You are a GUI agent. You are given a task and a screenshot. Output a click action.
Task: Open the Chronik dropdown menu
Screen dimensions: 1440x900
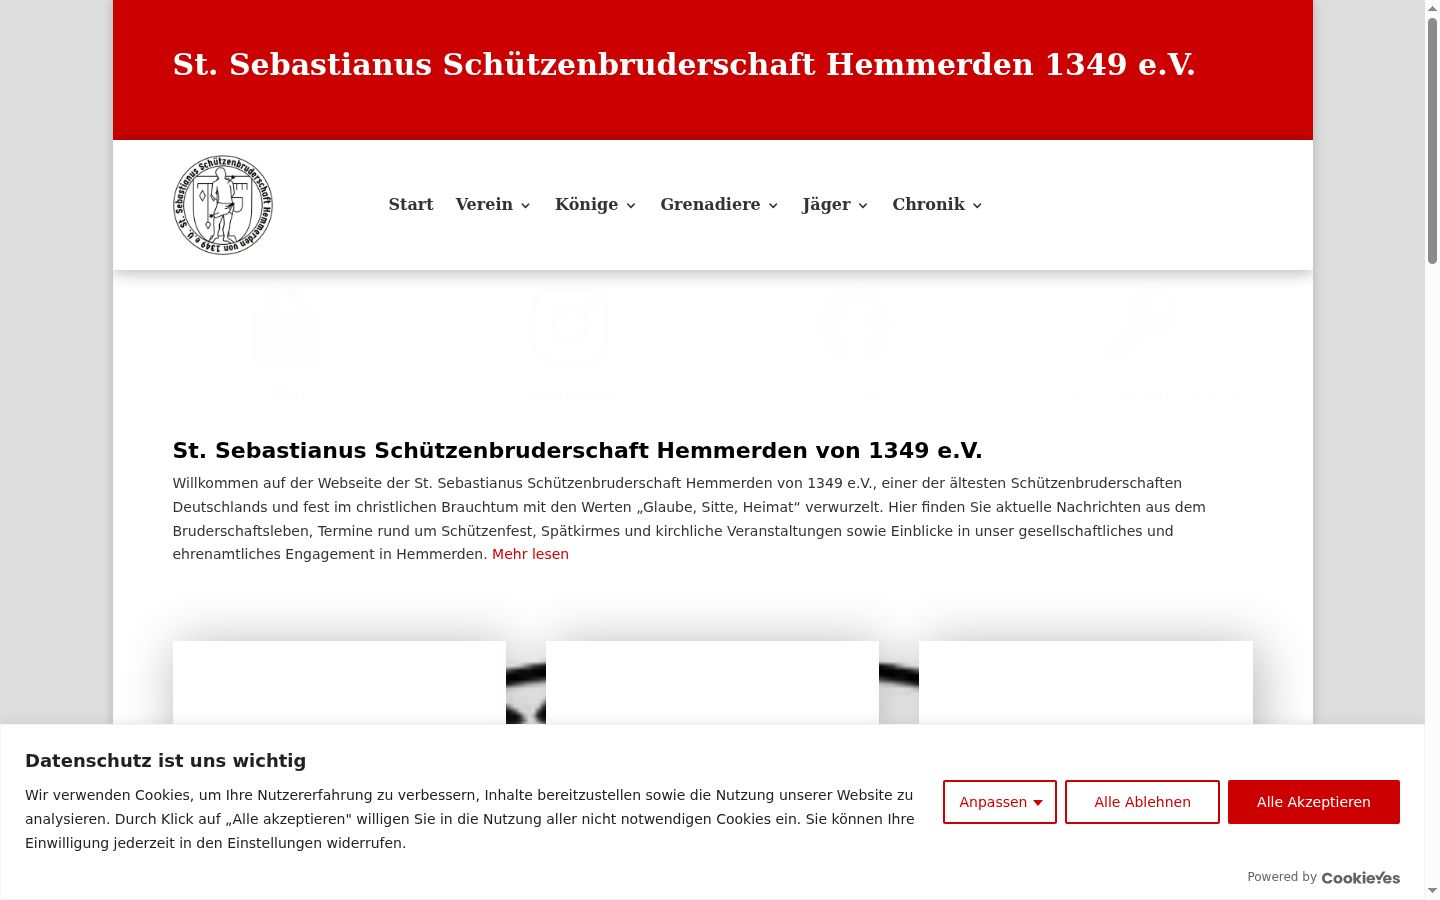[x=937, y=204]
